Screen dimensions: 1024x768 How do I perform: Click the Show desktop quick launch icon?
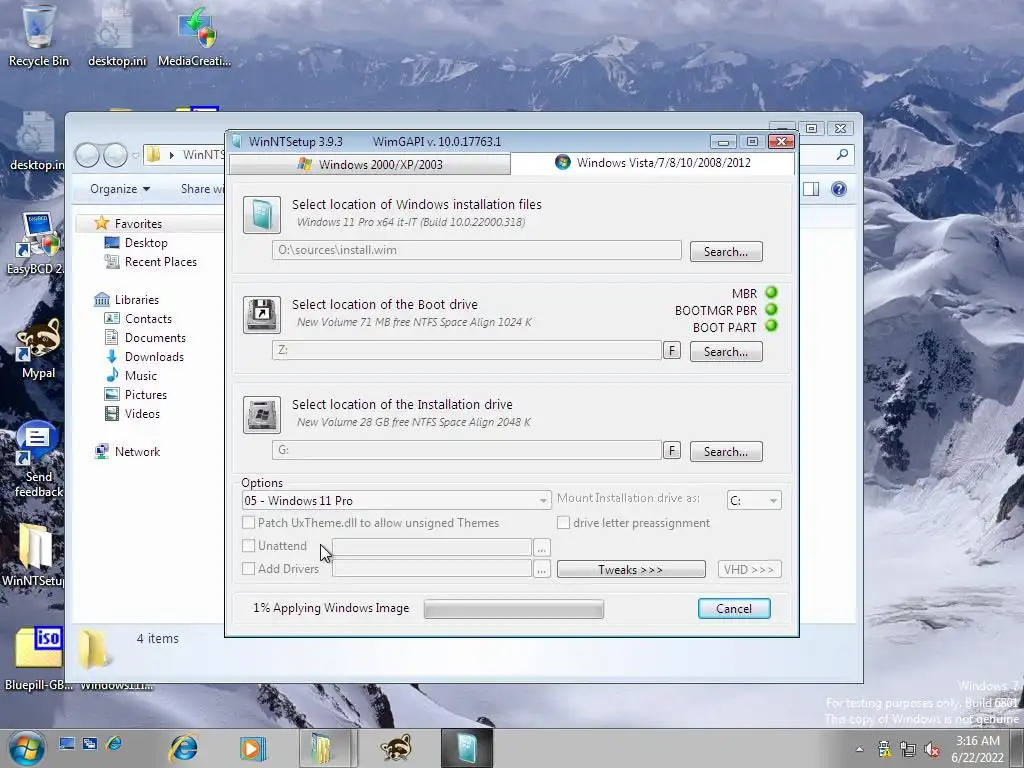(x=67, y=743)
